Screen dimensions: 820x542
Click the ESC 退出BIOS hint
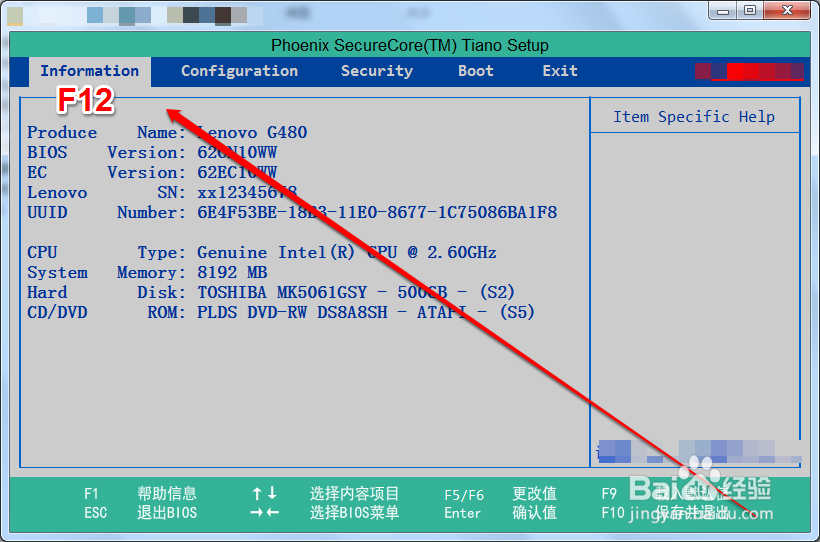point(140,513)
